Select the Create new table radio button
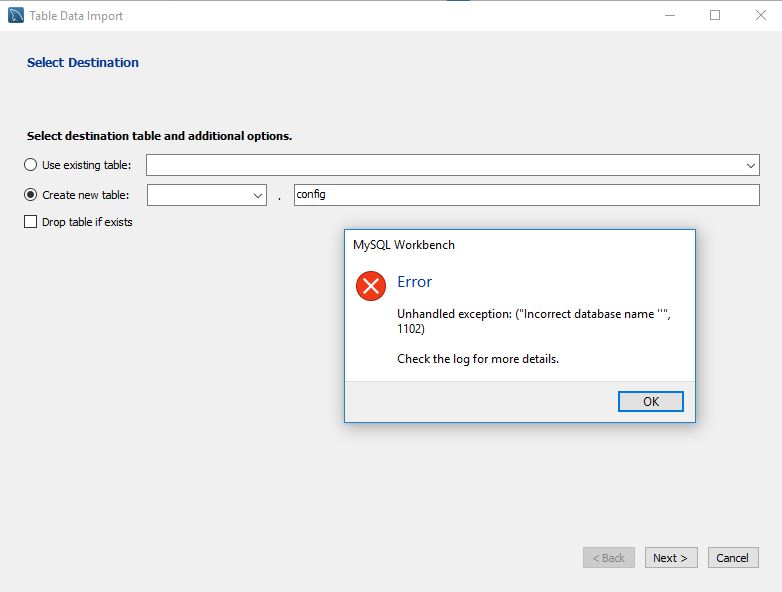 point(30,195)
